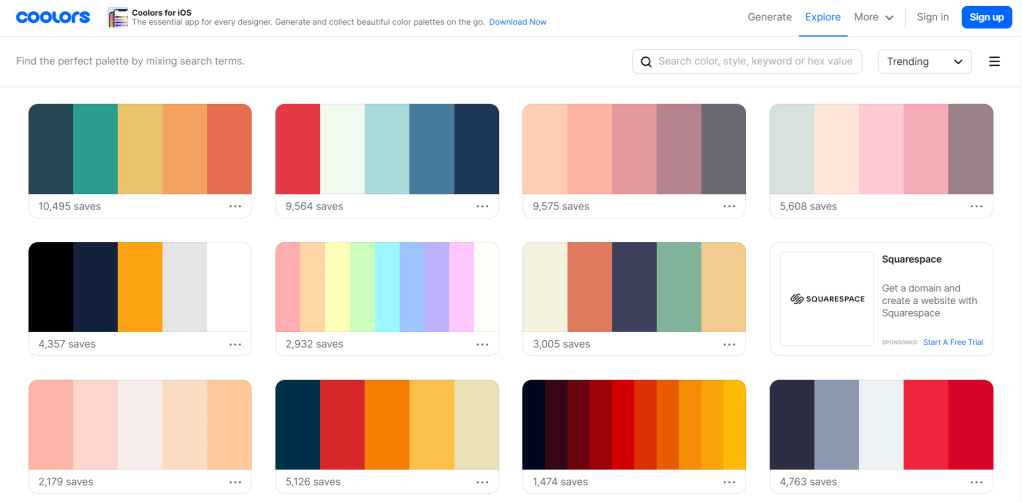The image size is (1022, 503).
Task: Open the Generate page
Action: (770, 17)
